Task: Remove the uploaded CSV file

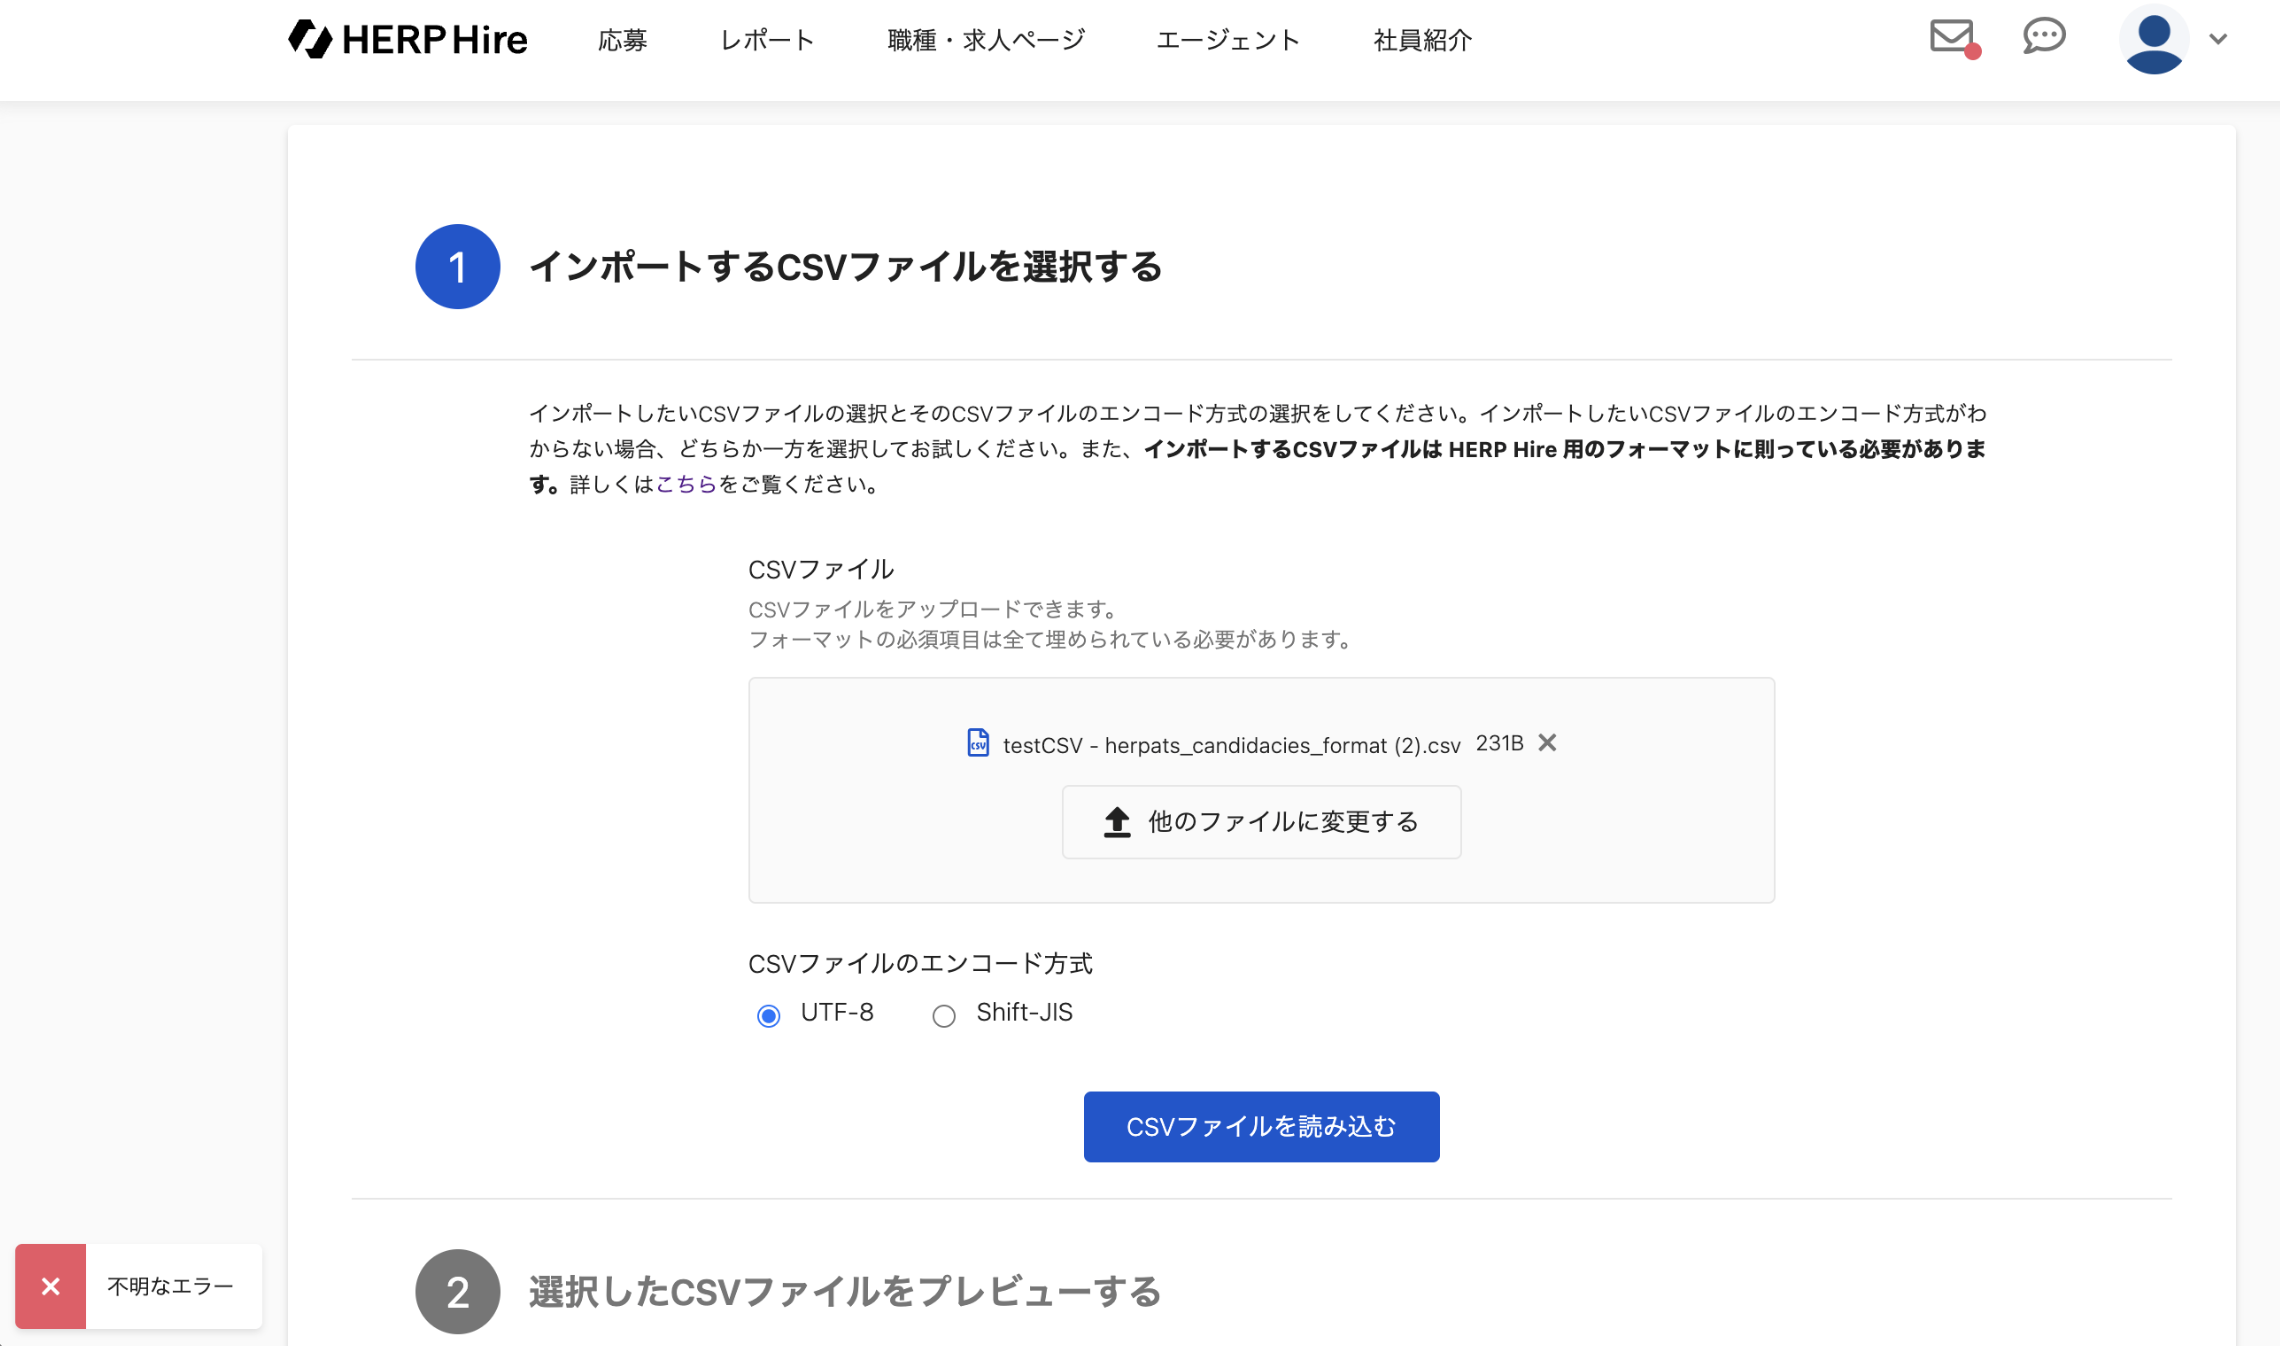Action: point(1547,743)
